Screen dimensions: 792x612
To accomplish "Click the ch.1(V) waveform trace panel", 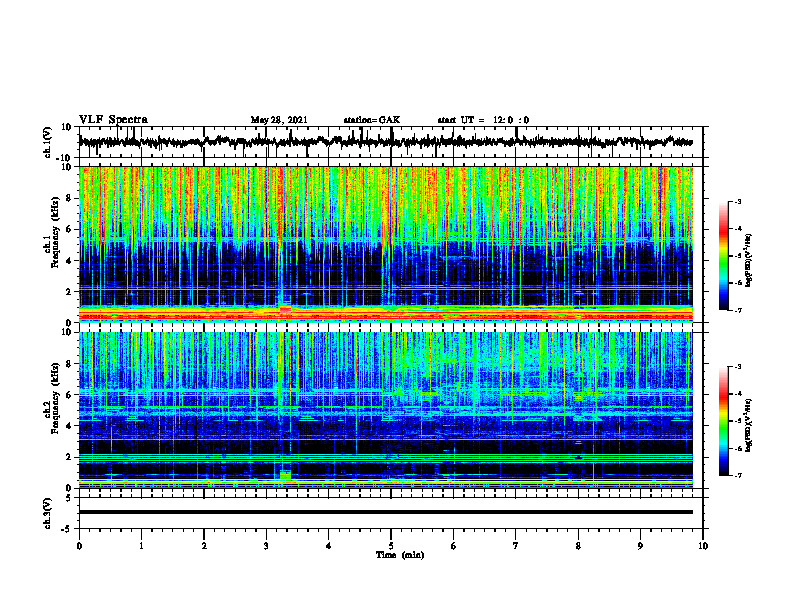I will click(391, 142).
